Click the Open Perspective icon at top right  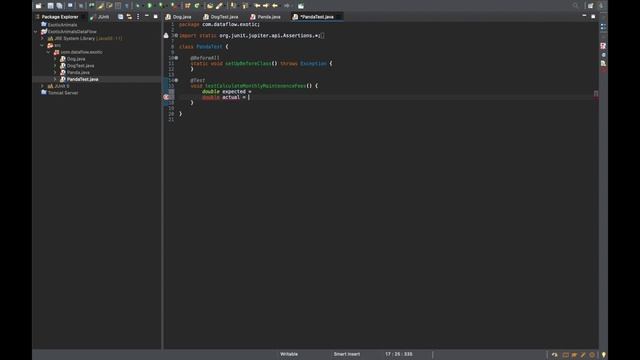590,6
